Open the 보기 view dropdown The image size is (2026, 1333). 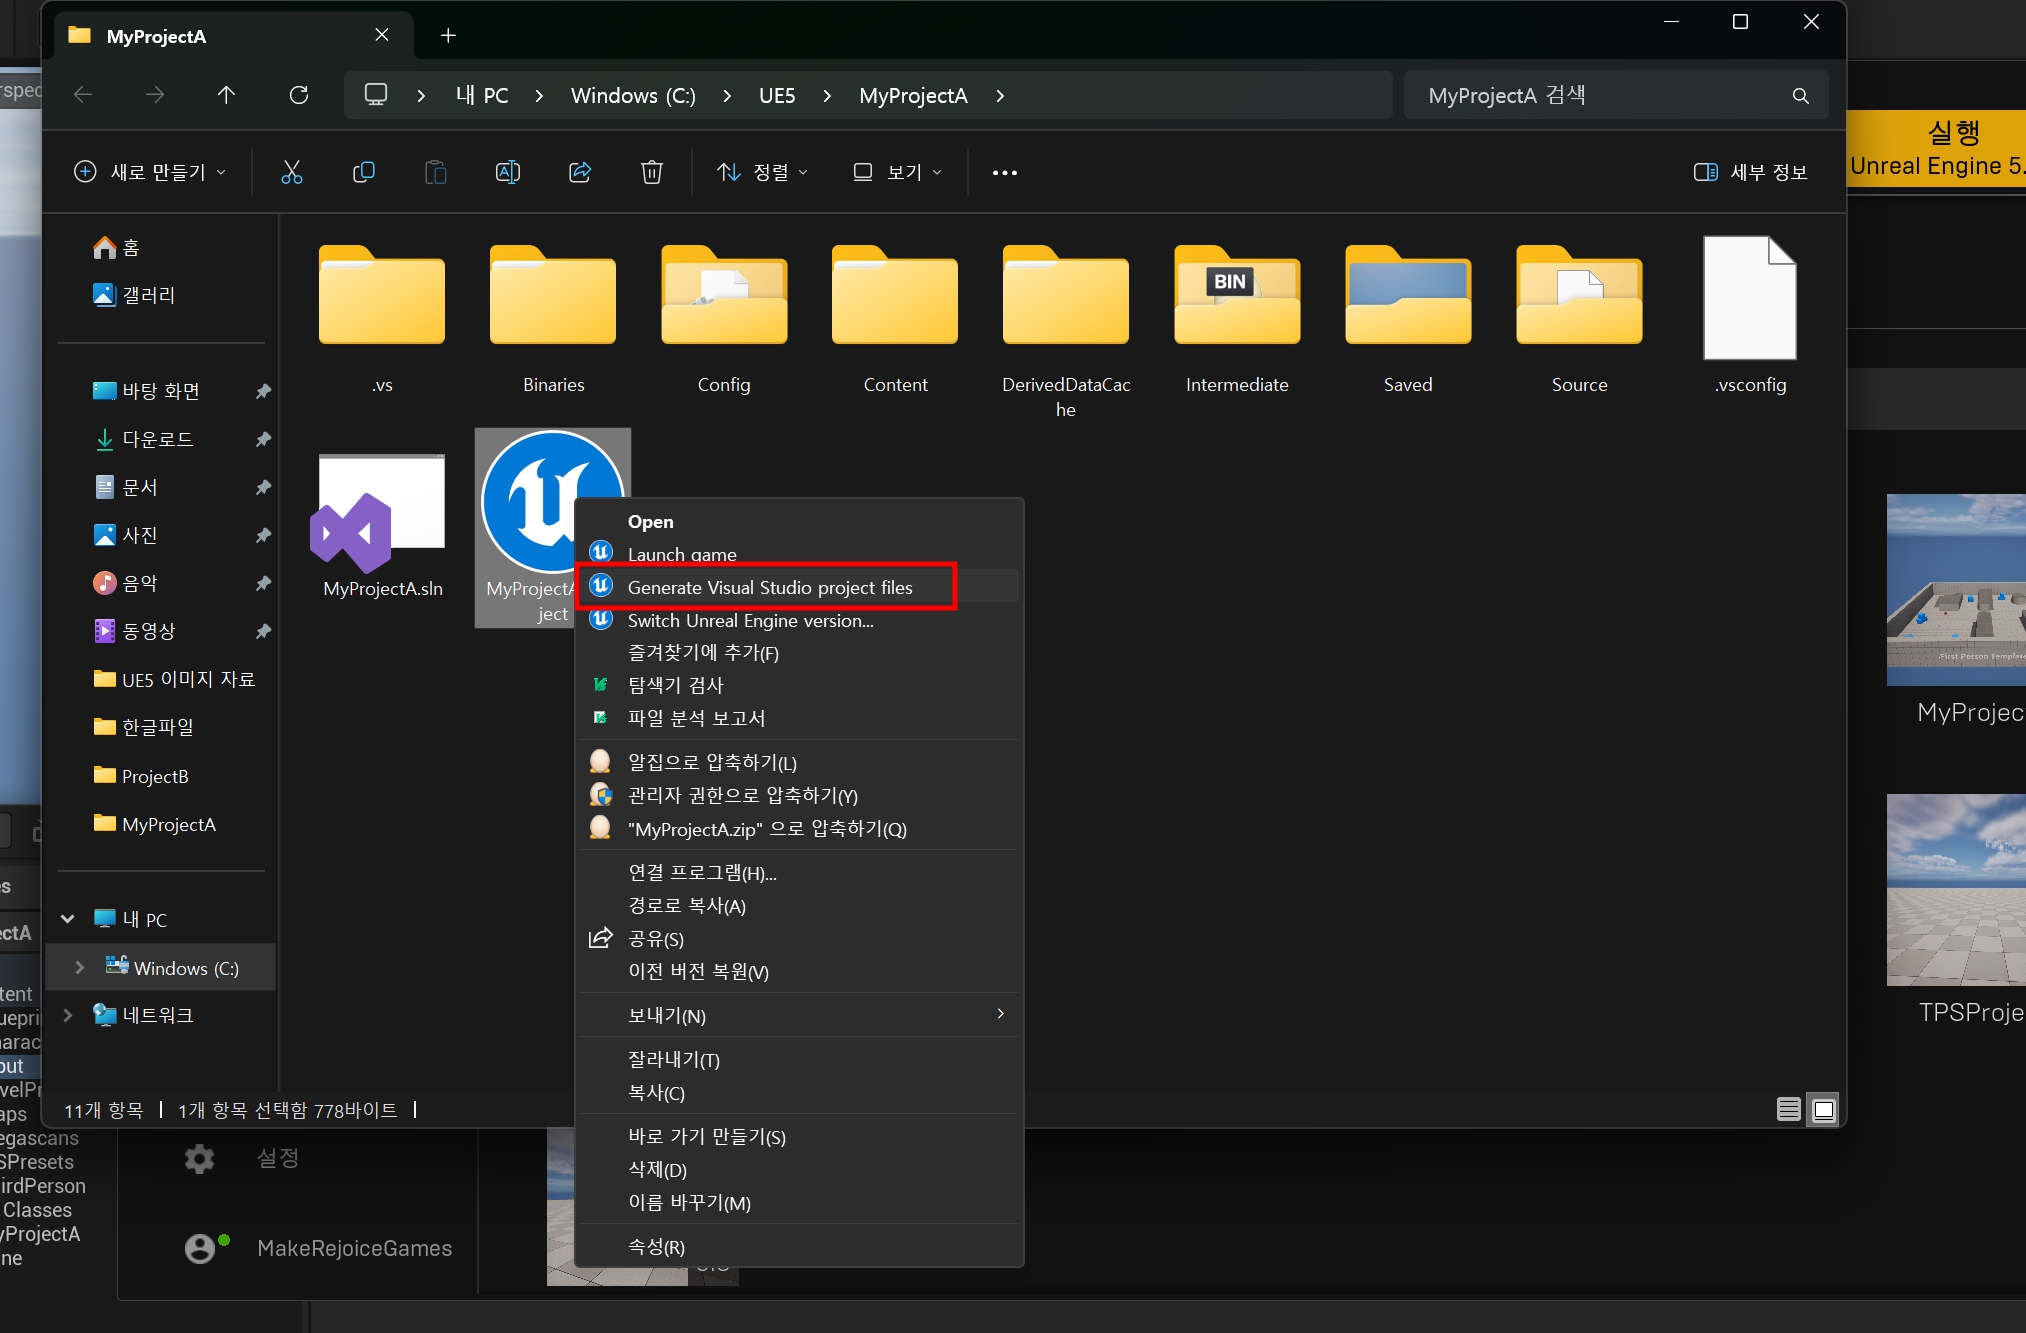coord(897,172)
